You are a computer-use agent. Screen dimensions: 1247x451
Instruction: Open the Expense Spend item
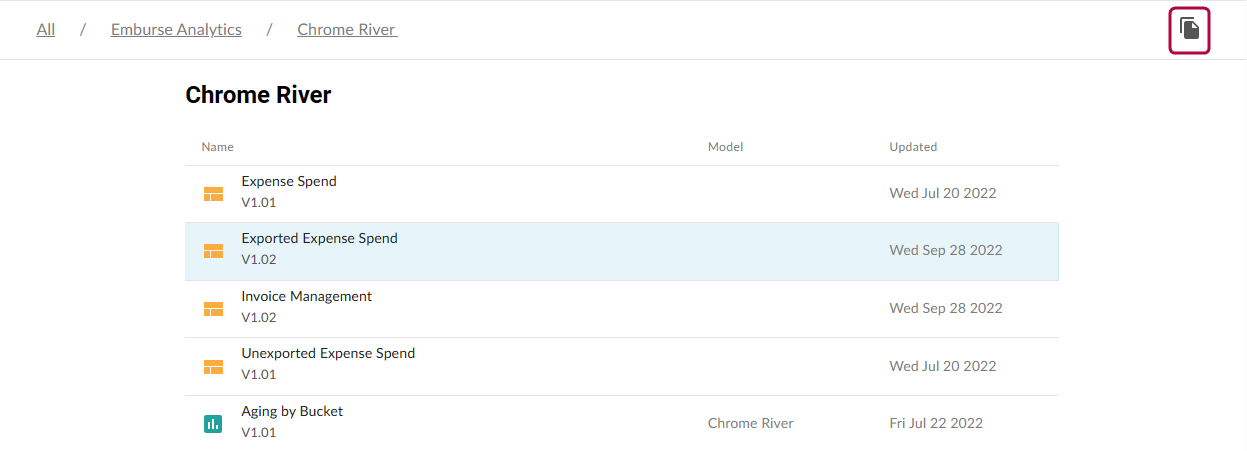point(289,181)
